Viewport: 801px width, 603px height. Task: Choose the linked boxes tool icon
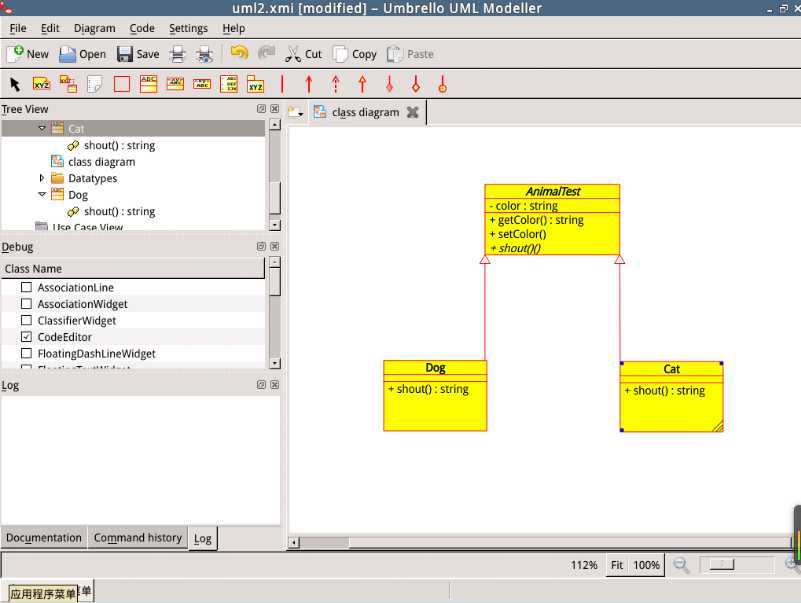click(x=68, y=84)
